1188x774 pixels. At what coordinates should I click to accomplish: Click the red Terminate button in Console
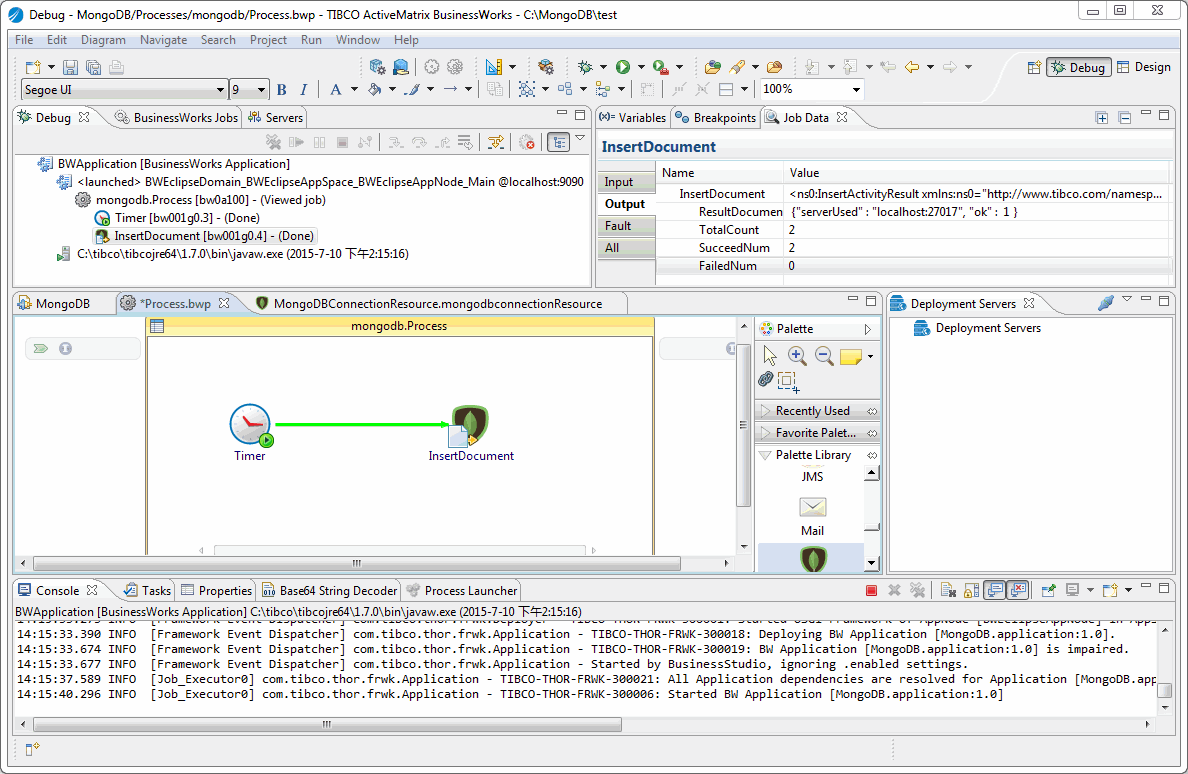[871, 591]
